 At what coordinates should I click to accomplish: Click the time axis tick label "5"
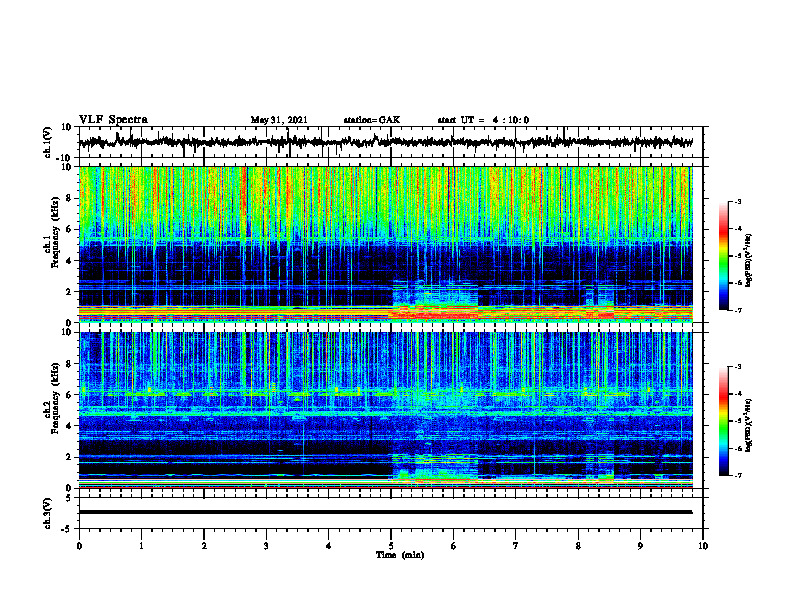pos(391,546)
